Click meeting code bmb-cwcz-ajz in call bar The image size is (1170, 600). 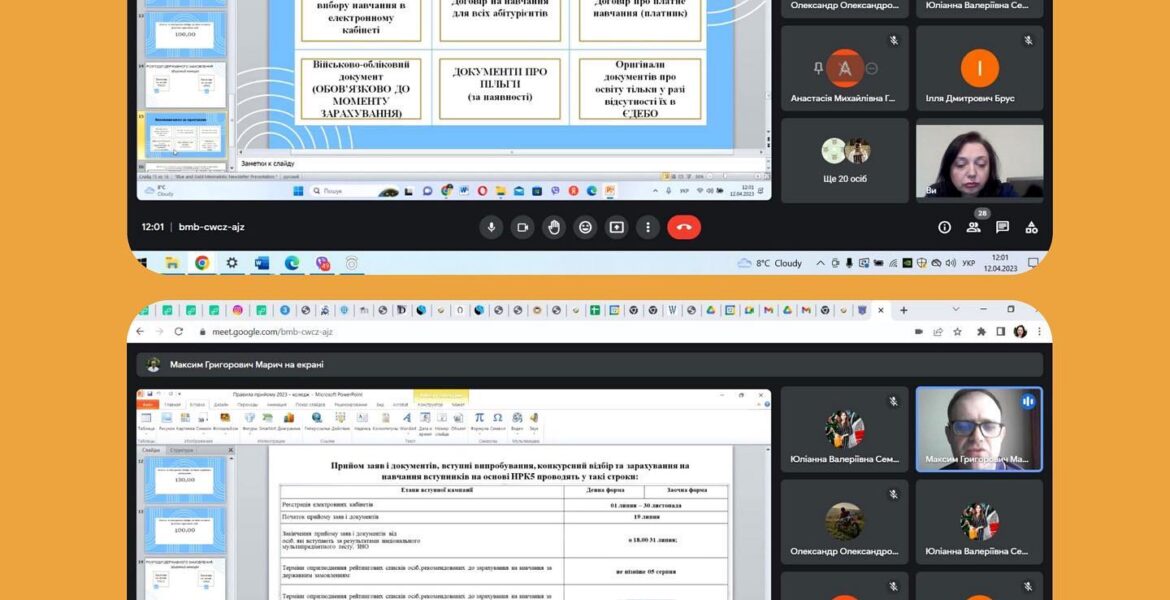point(211,227)
